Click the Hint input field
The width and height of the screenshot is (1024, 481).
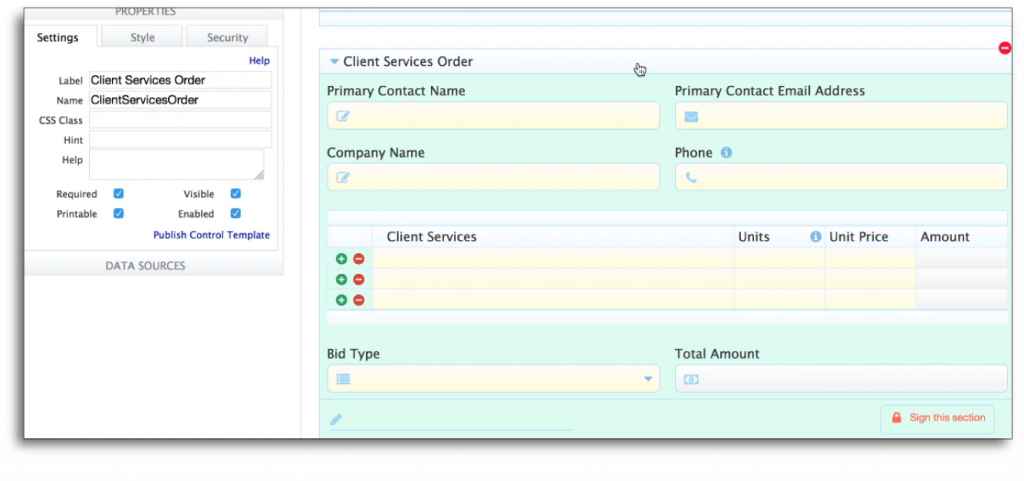[x=180, y=139]
